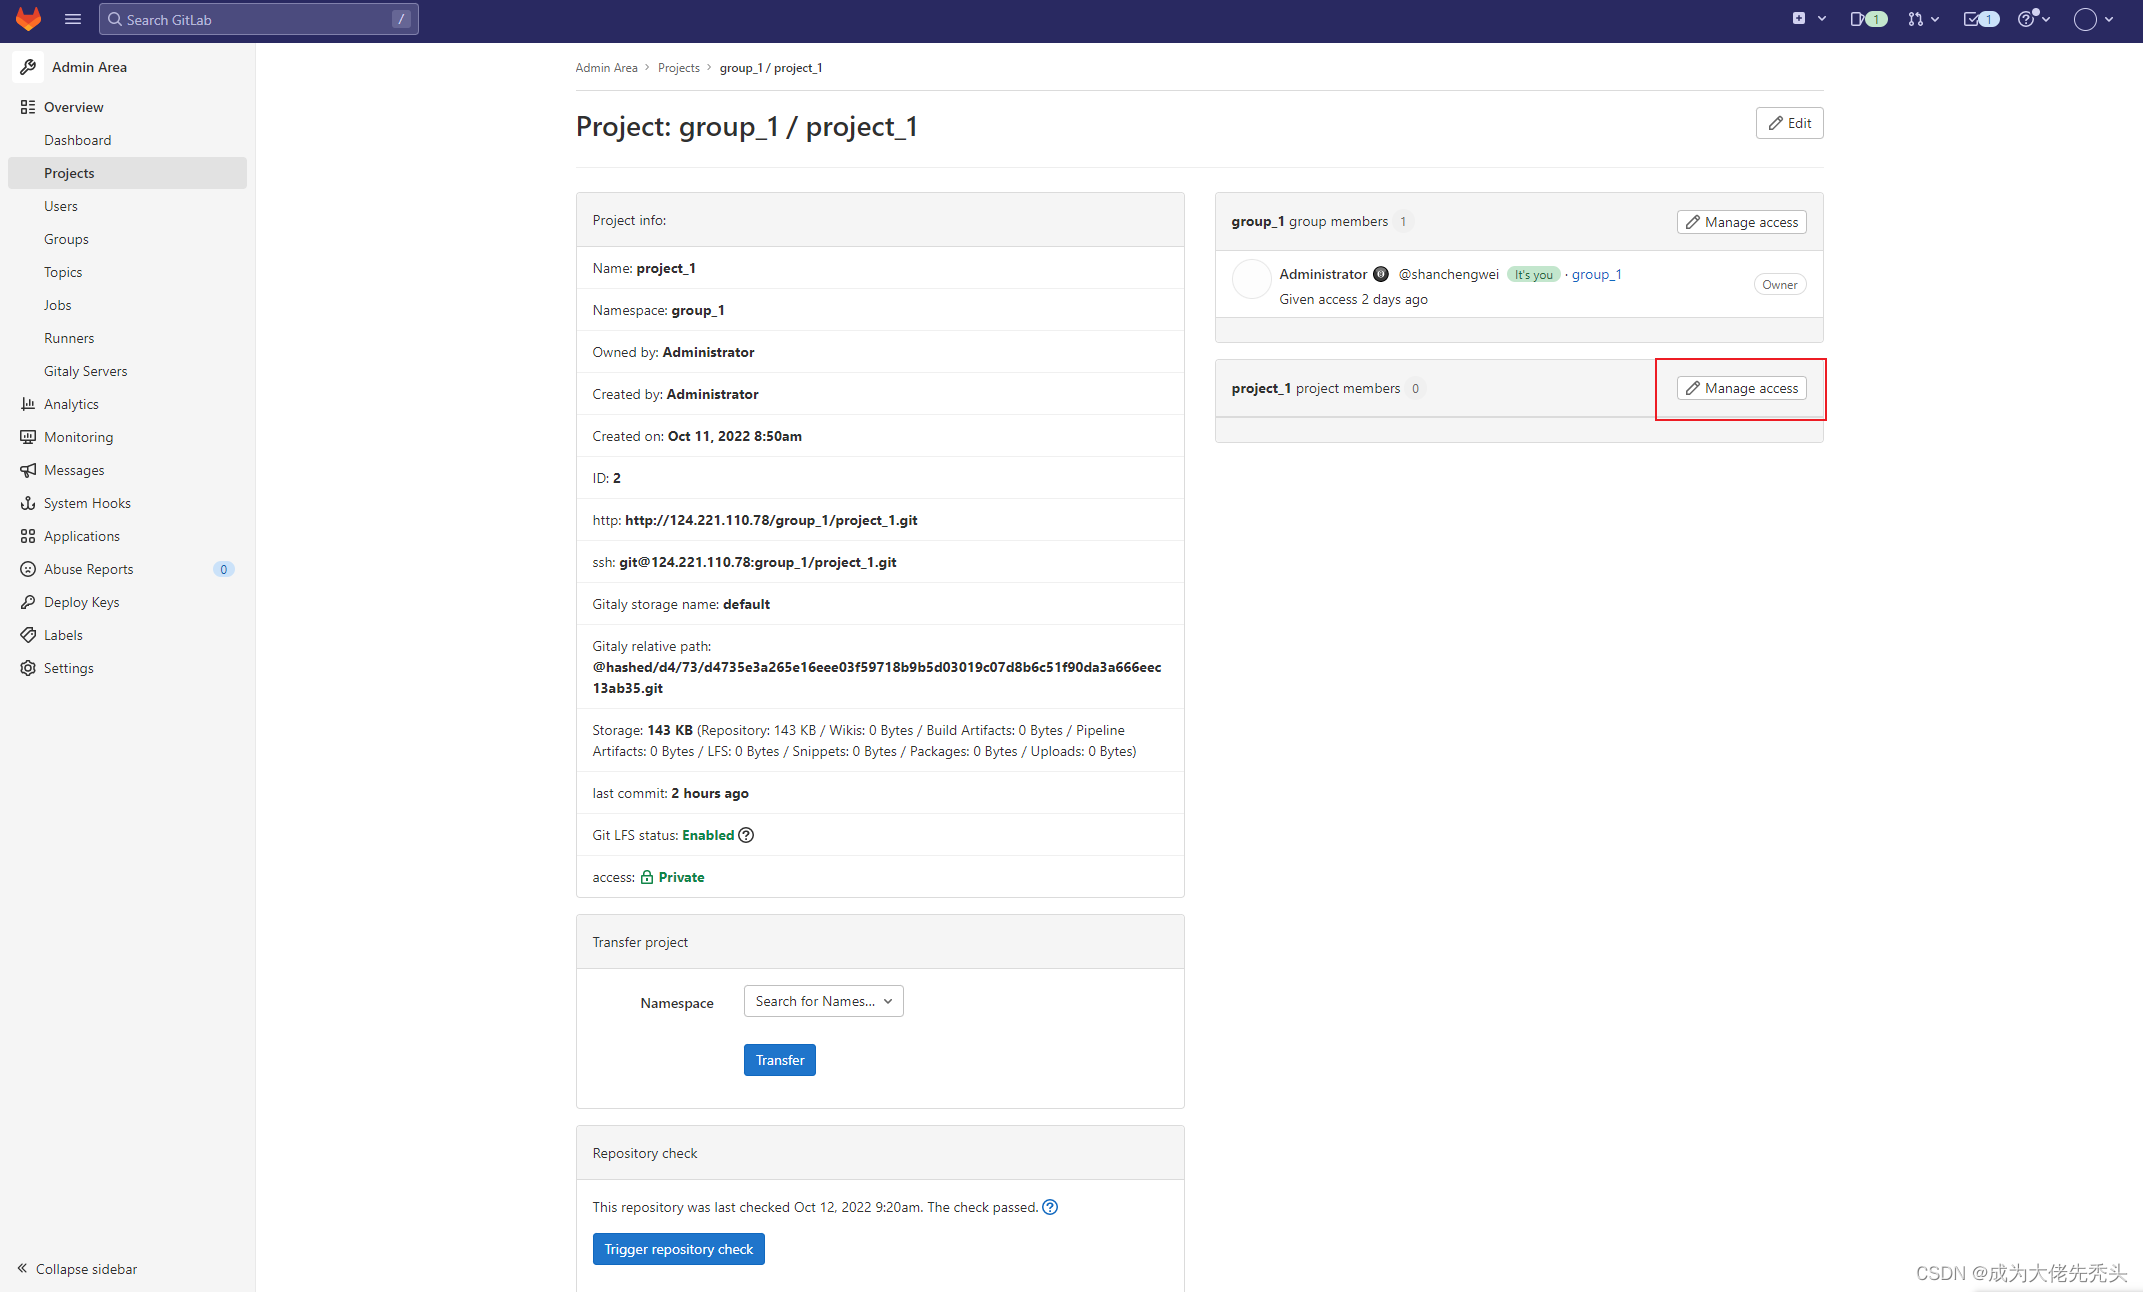This screenshot has width=2143, height=1292.
Task: Click Manage access for project_1 members
Action: pyautogui.click(x=1742, y=389)
